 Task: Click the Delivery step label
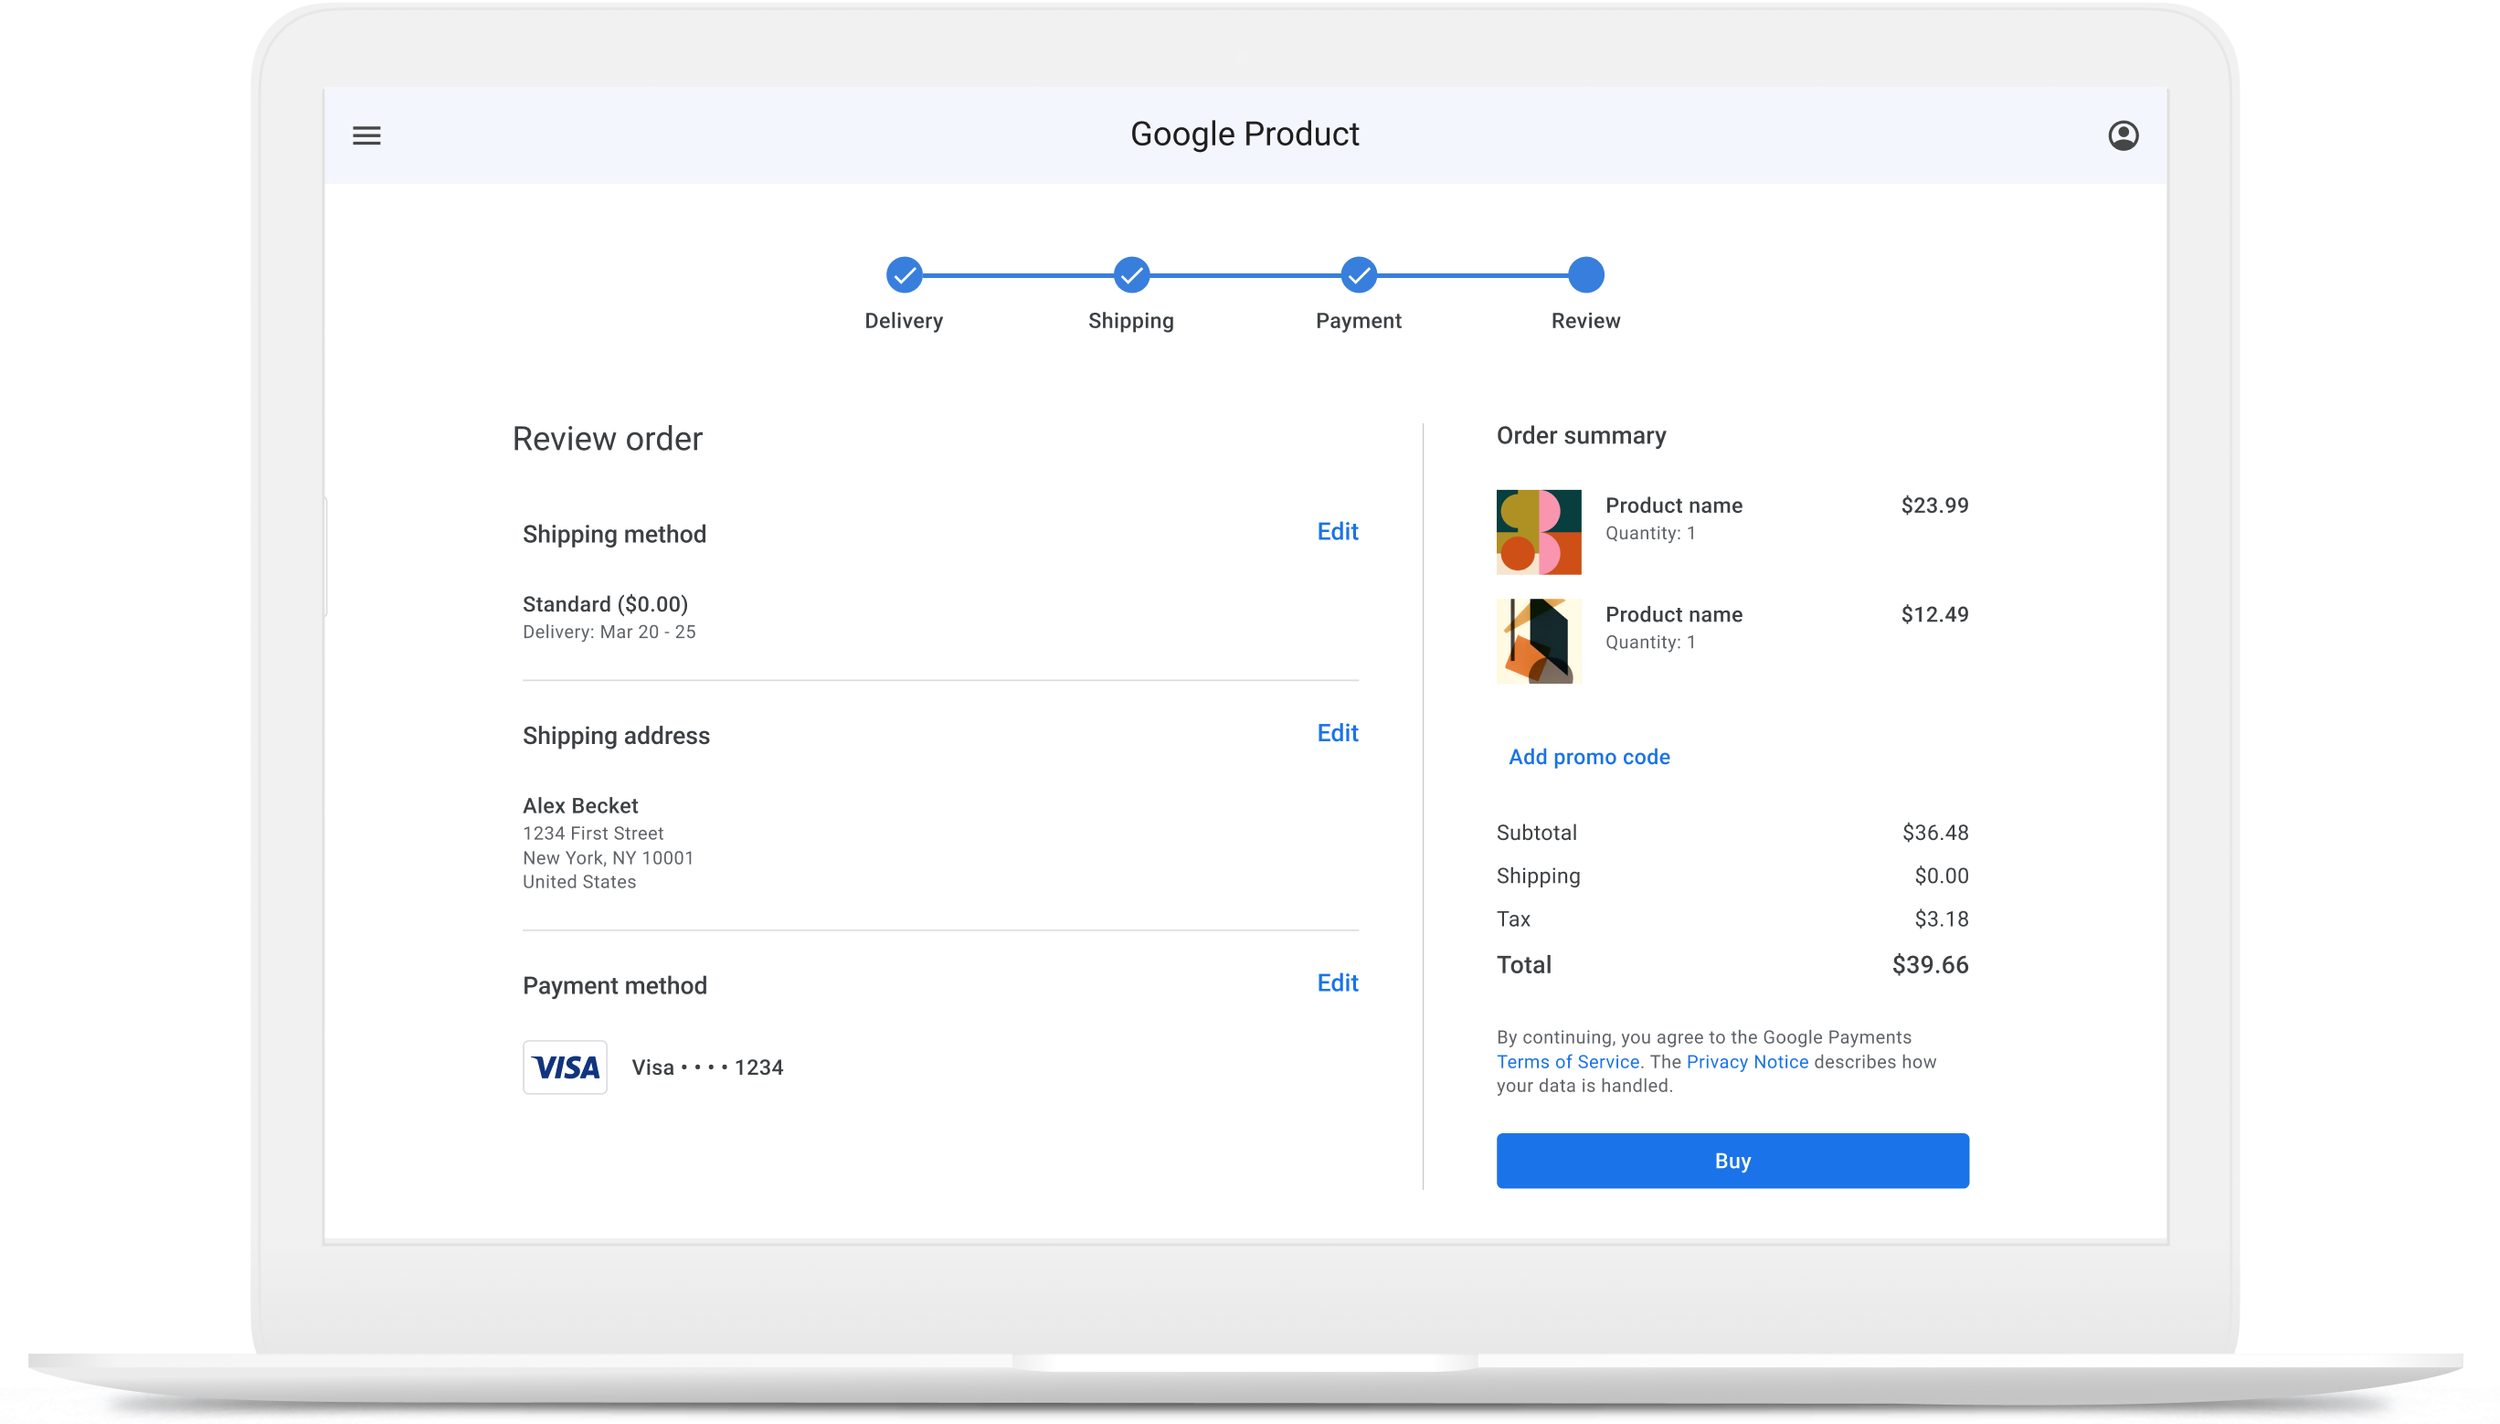click(903, 321)
